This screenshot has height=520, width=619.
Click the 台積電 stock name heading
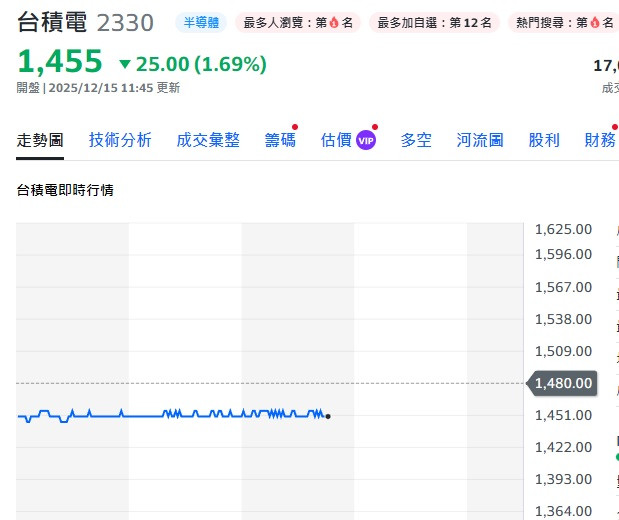[x=52, y=22]
